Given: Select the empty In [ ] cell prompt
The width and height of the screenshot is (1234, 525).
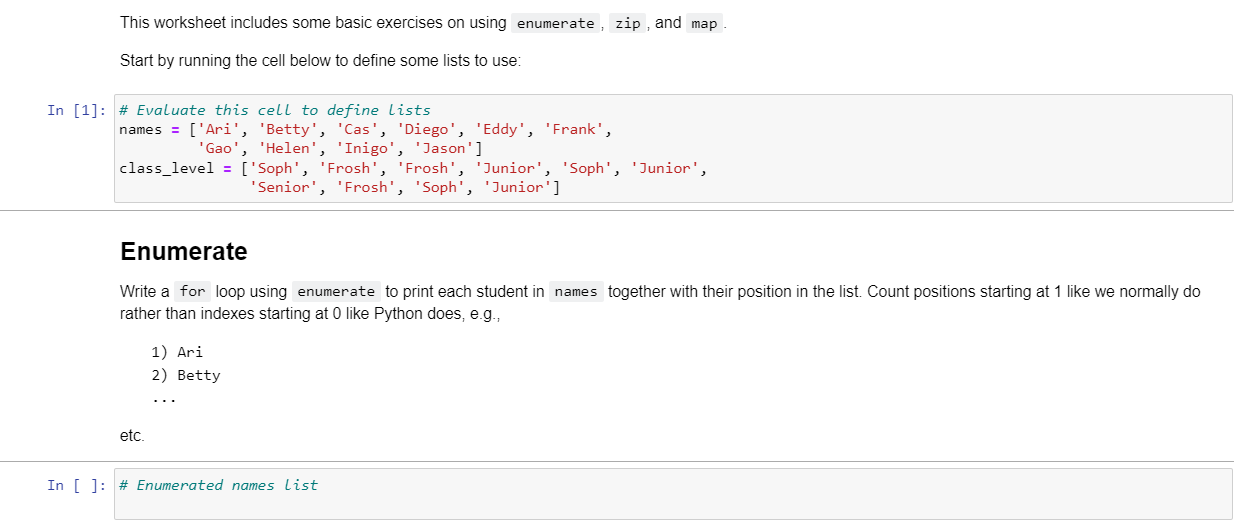Looking at the screenshot, I should click(75, 485).
